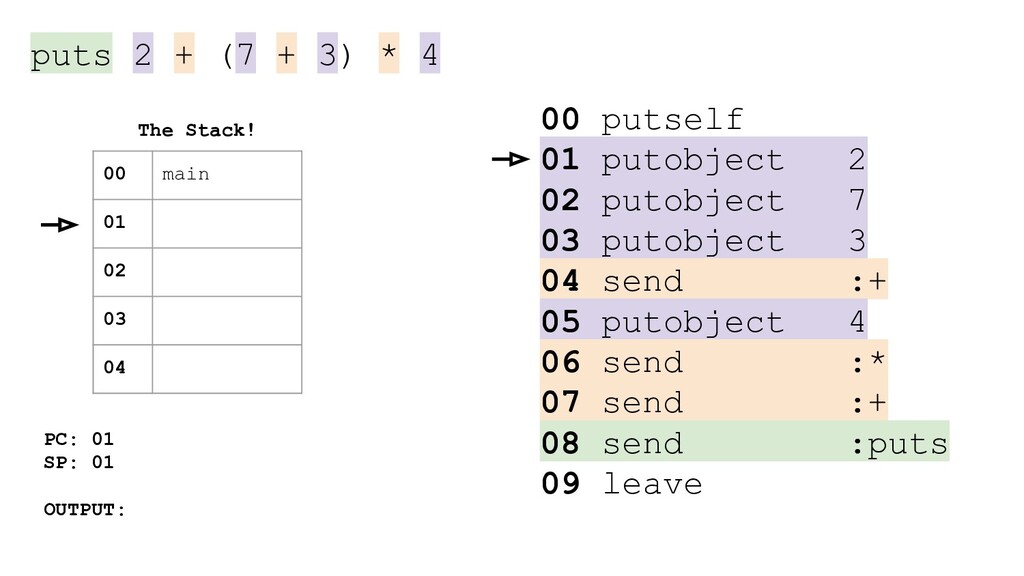Click the stack pointer arrow beside row 01

tap(59, 225)
